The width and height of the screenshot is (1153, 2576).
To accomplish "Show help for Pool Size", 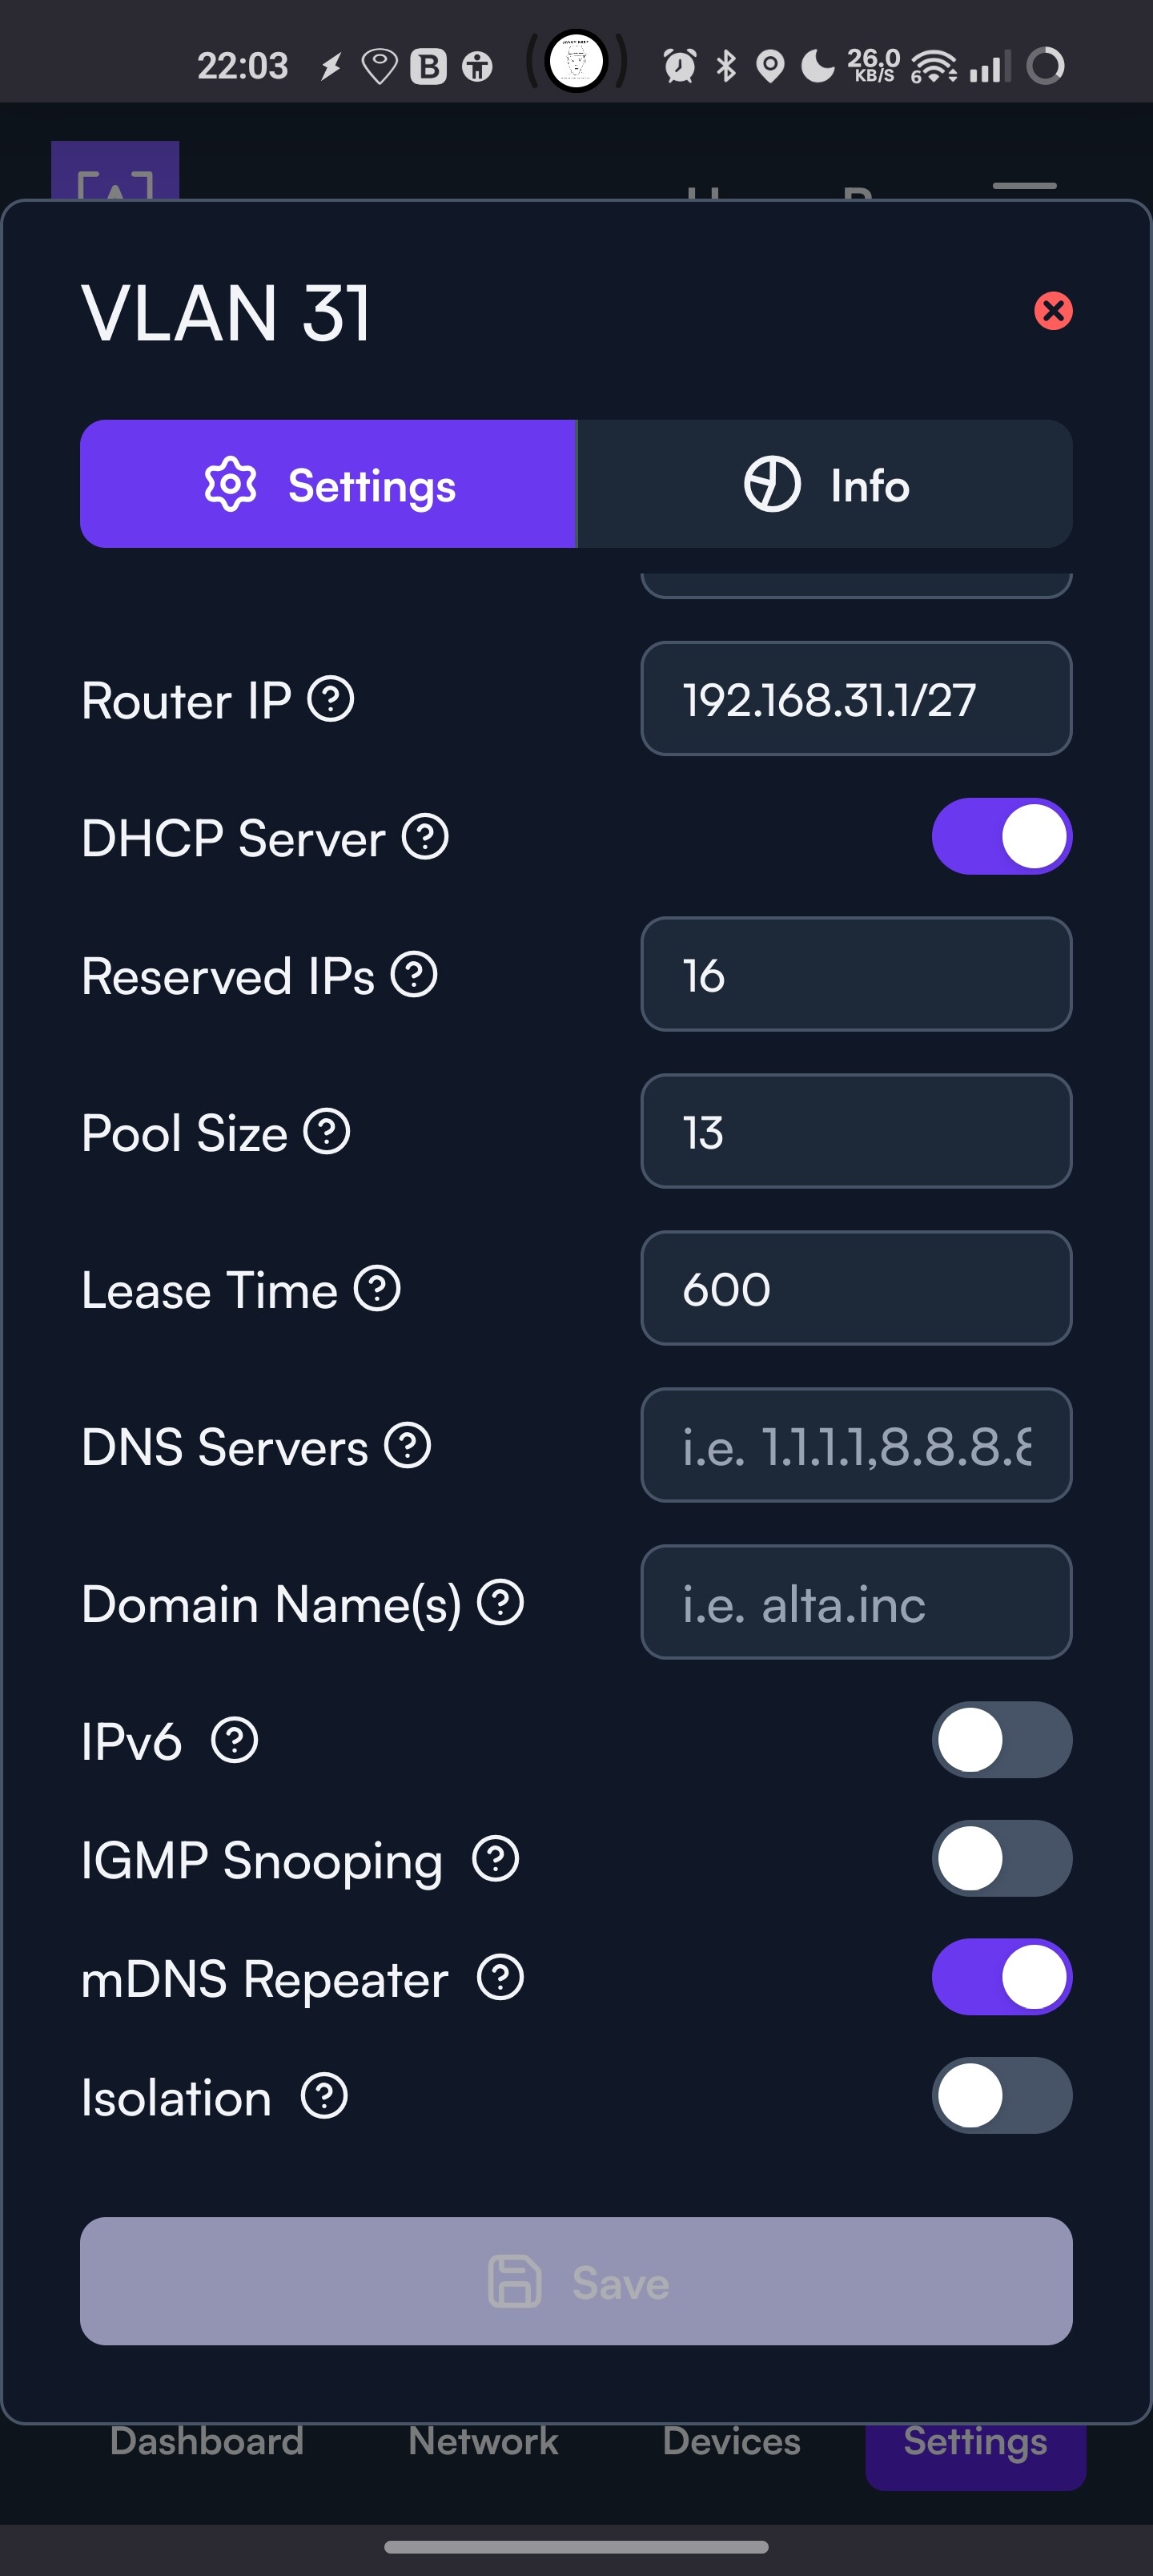I will pyautogui.click(x=327, y=1132).
